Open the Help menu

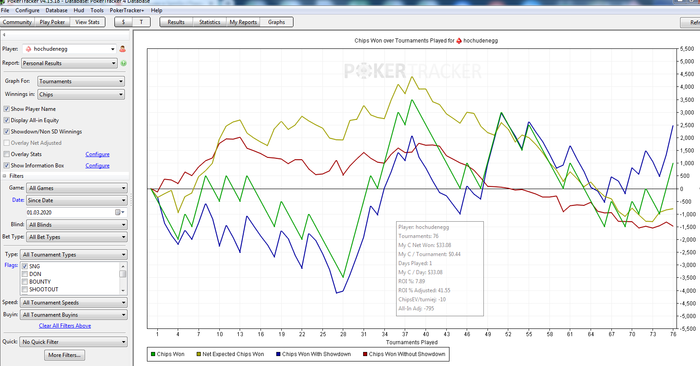click(x=156, y=10)
